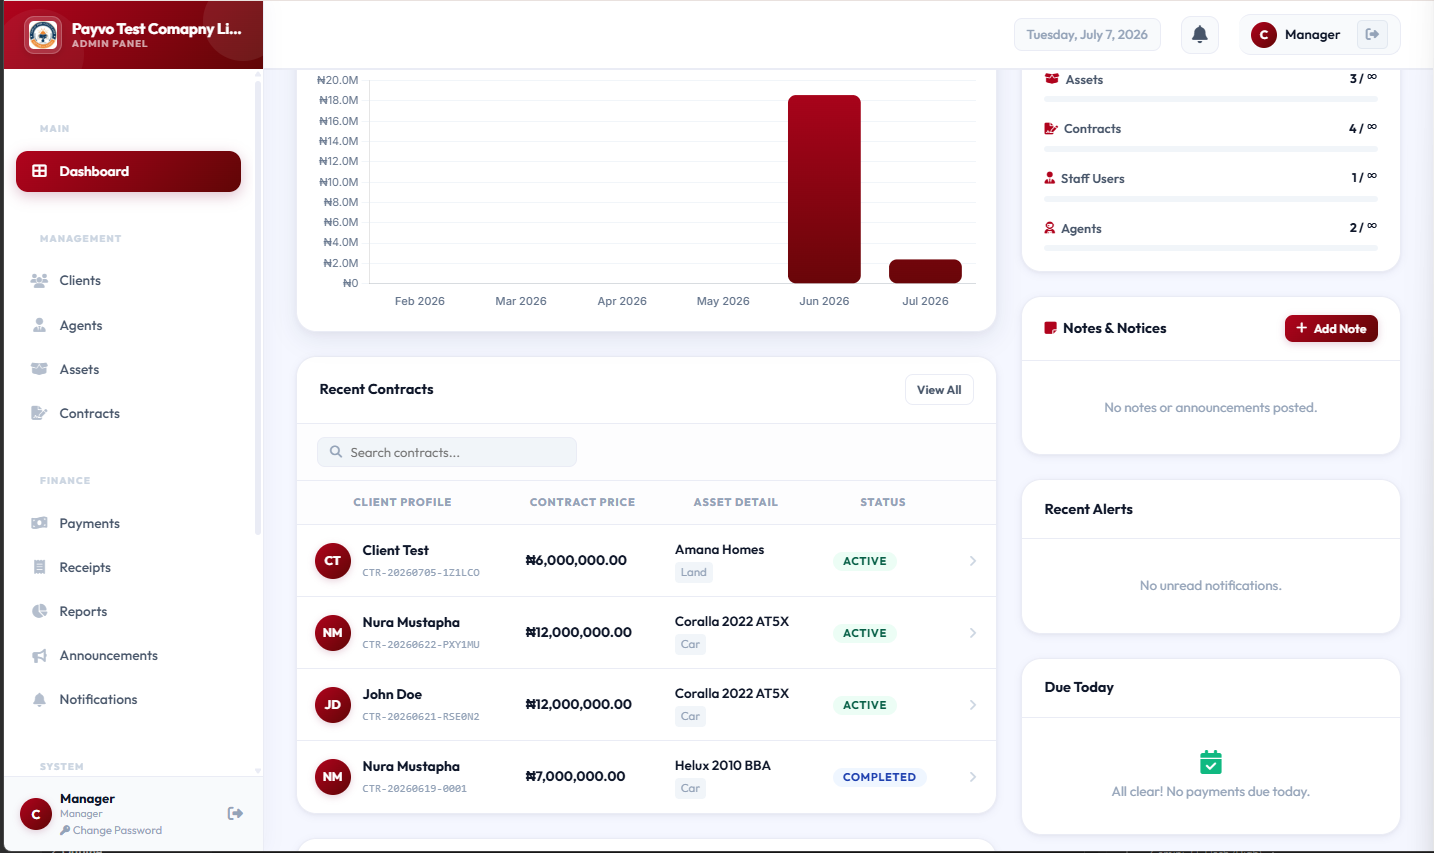1434x853 pixels.
Task: Open chevron on CTR-20260622-PXY1MU row
Action: (973, 633)
